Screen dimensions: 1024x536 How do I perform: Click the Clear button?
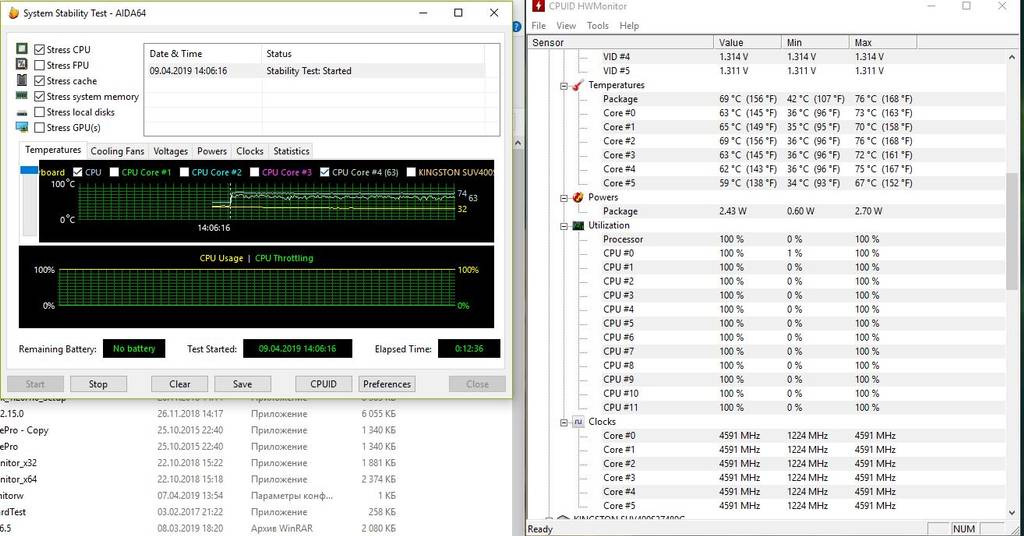180,384
